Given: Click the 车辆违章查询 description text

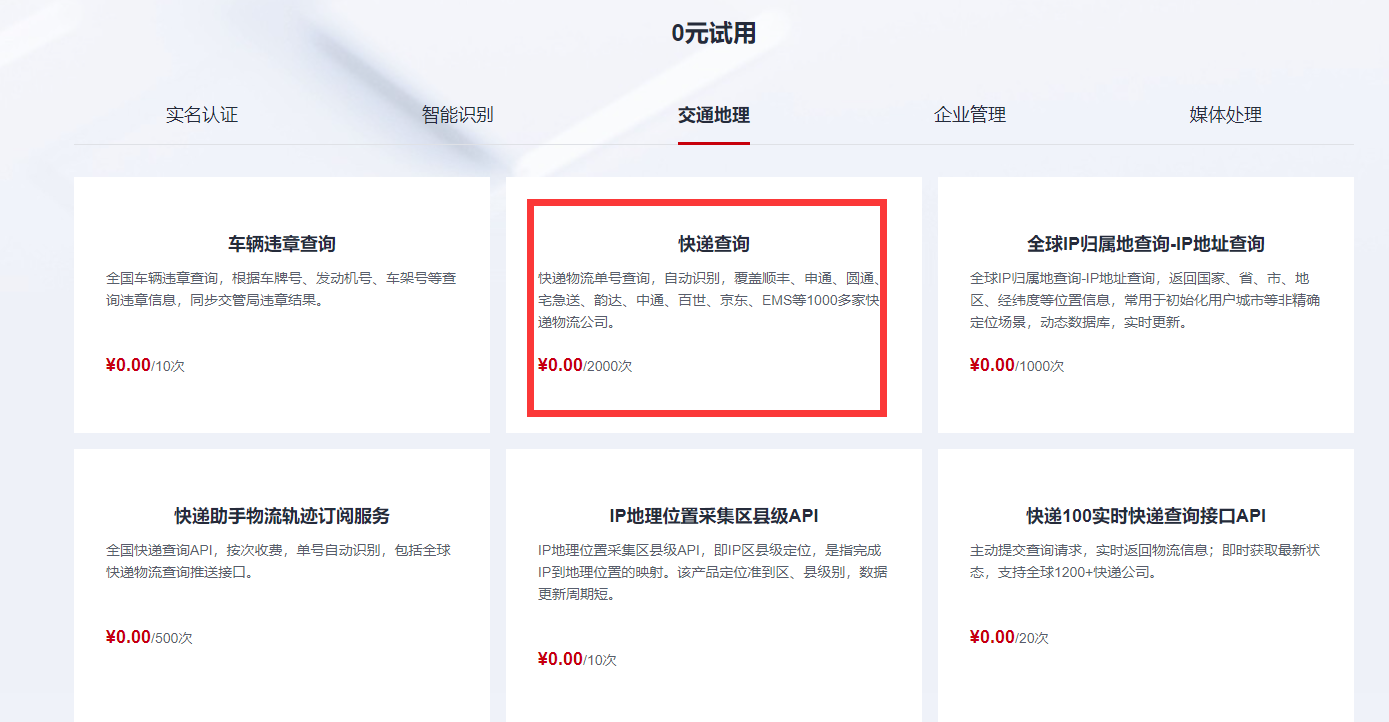Looking at the screenshot, I should tap(282, 289).
